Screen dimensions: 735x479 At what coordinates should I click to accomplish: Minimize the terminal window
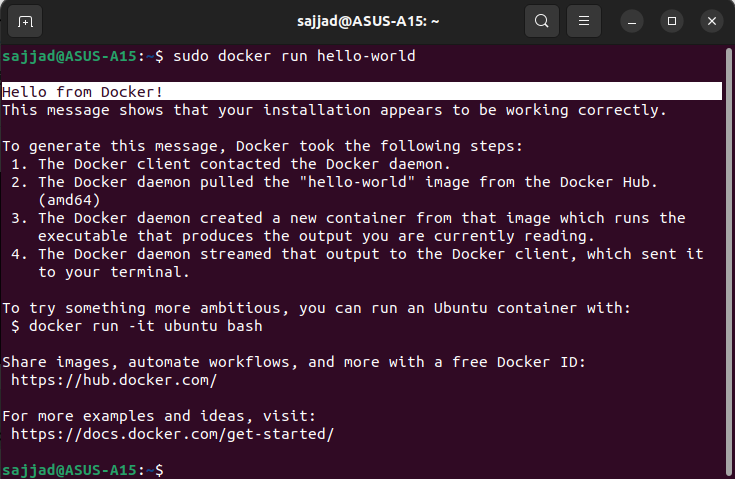click(632, 22)
